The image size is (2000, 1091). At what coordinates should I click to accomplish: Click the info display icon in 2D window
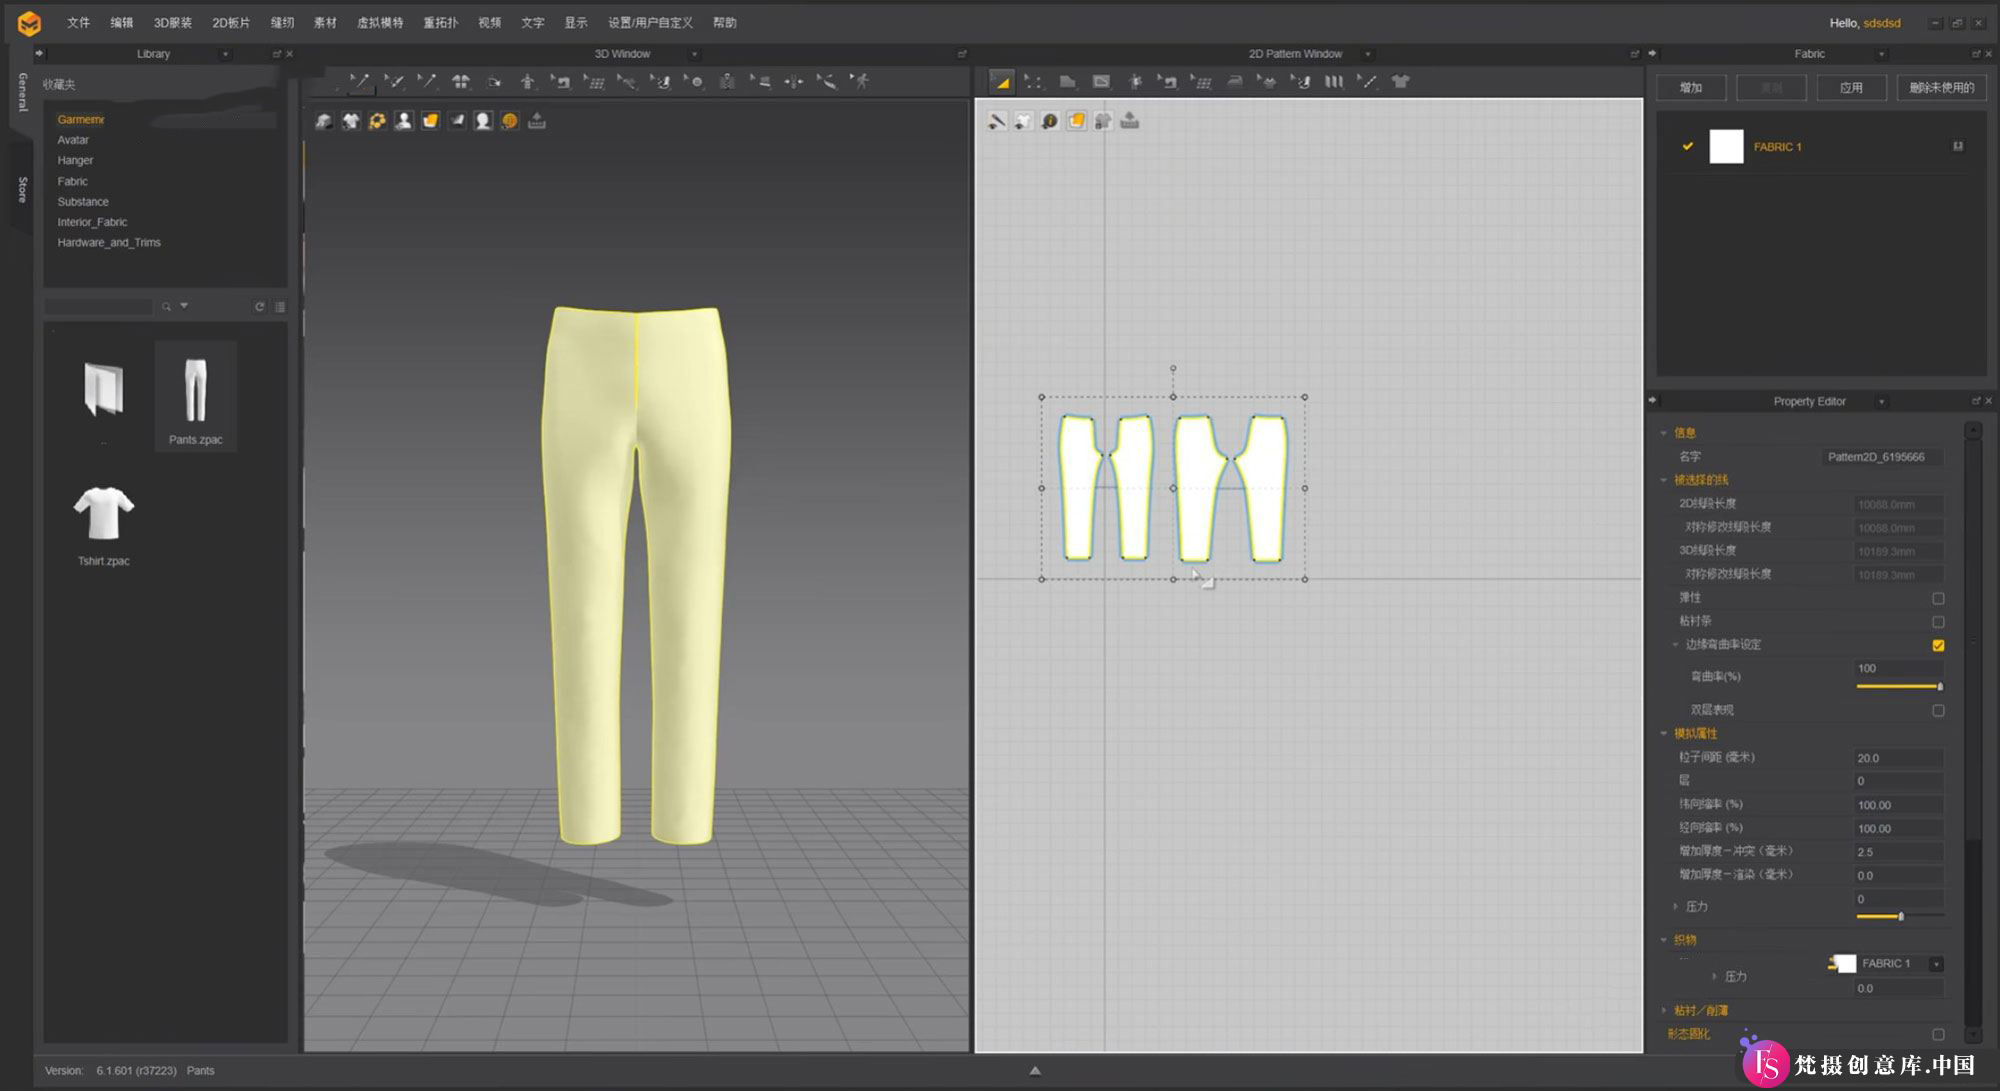click(x=1050, y=121)
